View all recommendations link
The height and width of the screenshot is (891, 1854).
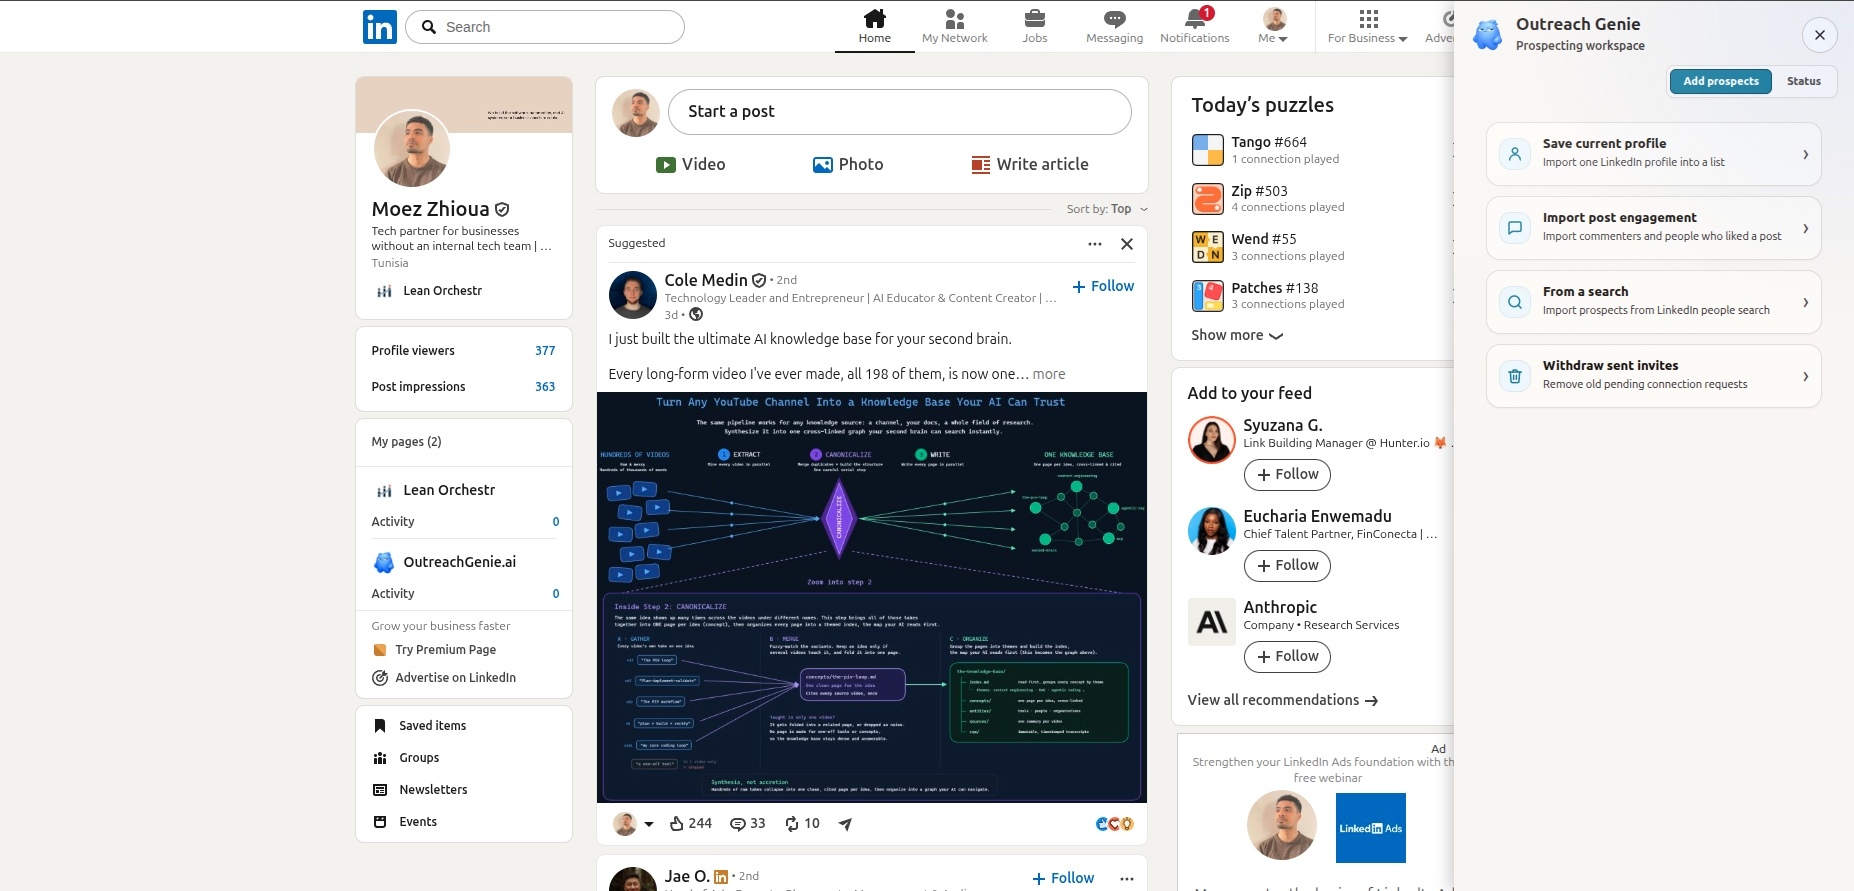(x=1283, y=701)
